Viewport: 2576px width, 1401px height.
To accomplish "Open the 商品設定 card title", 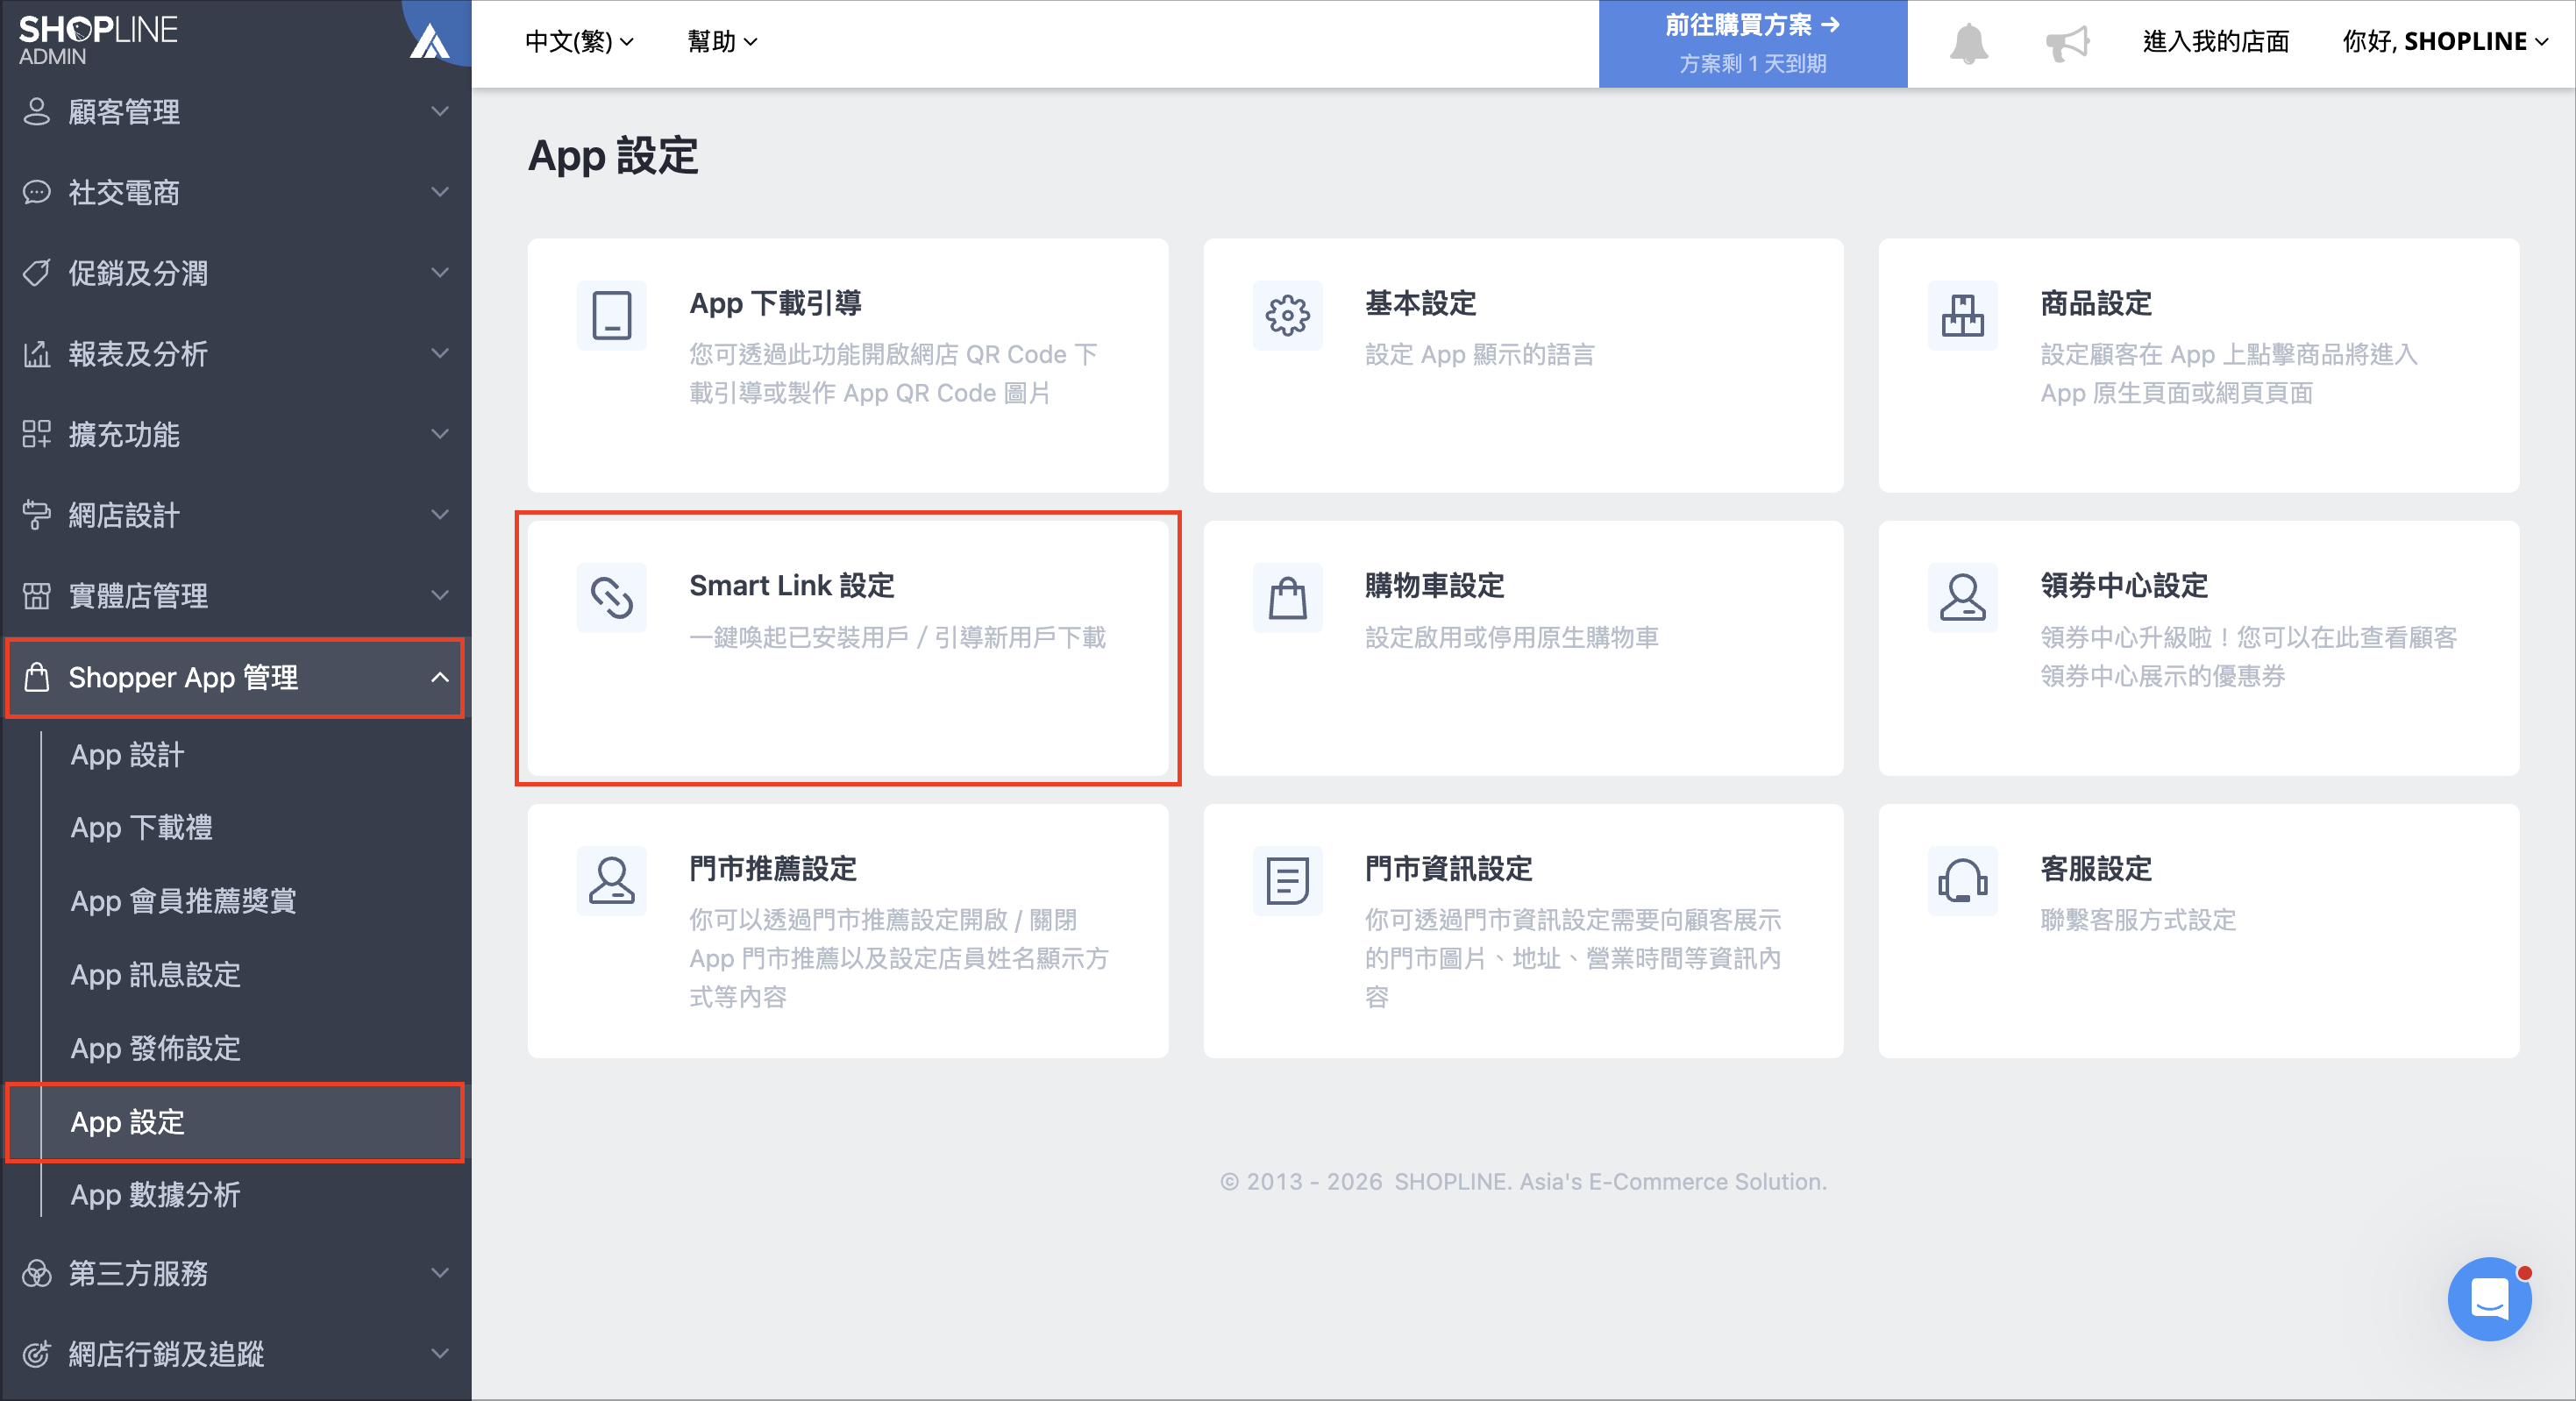I will pos(2095,303).
